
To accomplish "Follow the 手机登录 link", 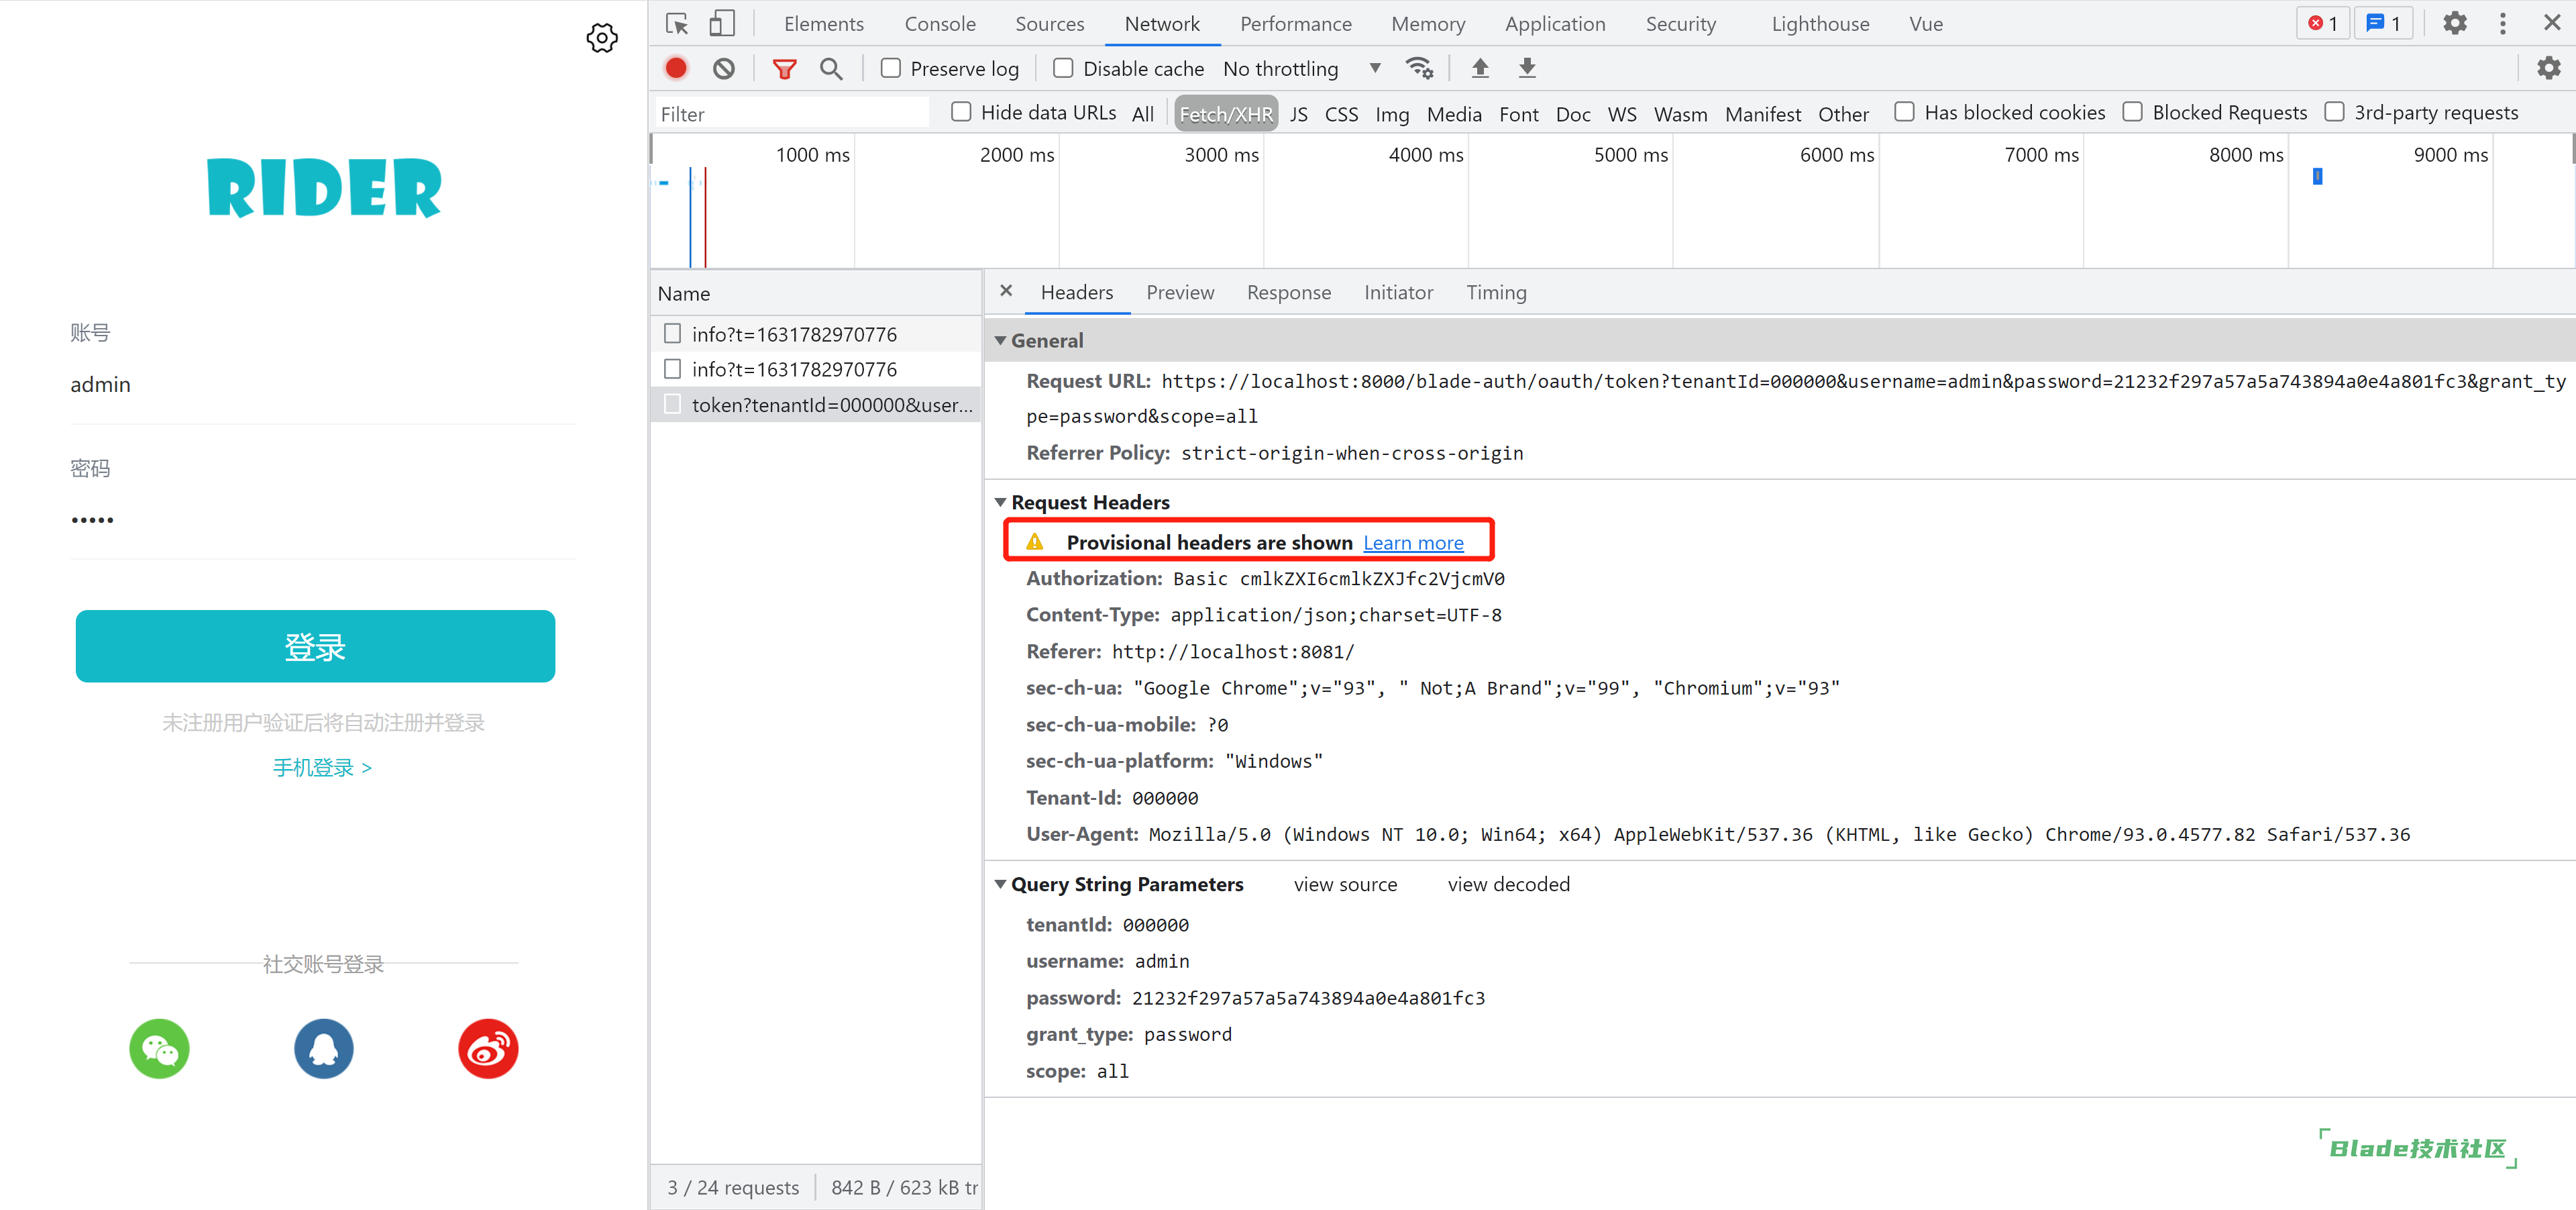I will 322,767.
